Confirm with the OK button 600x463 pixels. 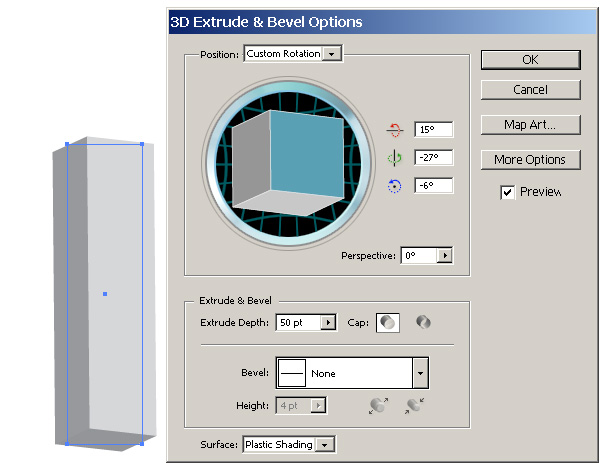pos(530,60)
